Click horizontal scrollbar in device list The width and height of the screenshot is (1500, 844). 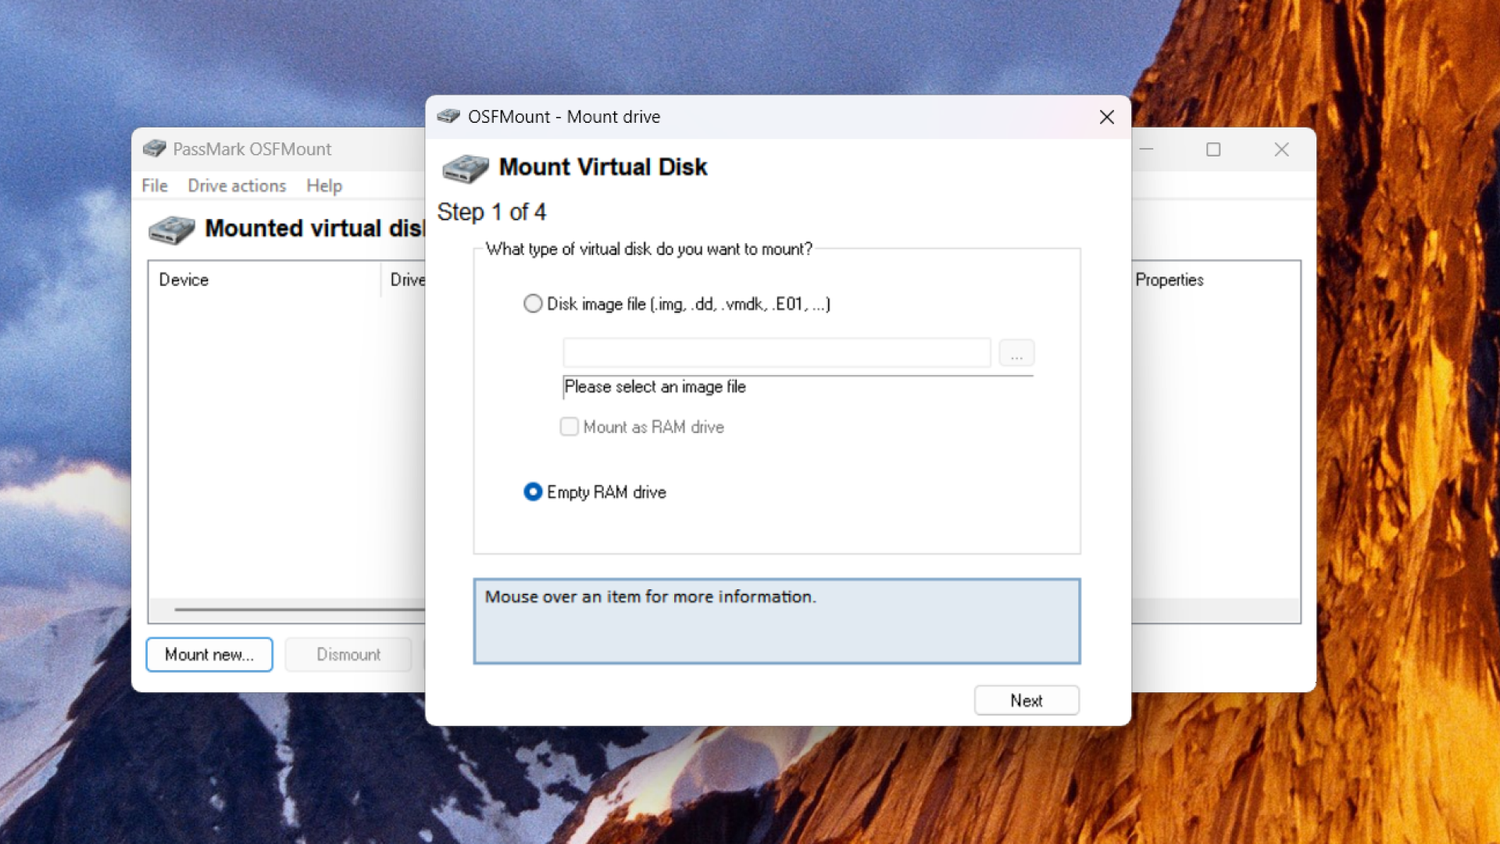tap(299, 609)
